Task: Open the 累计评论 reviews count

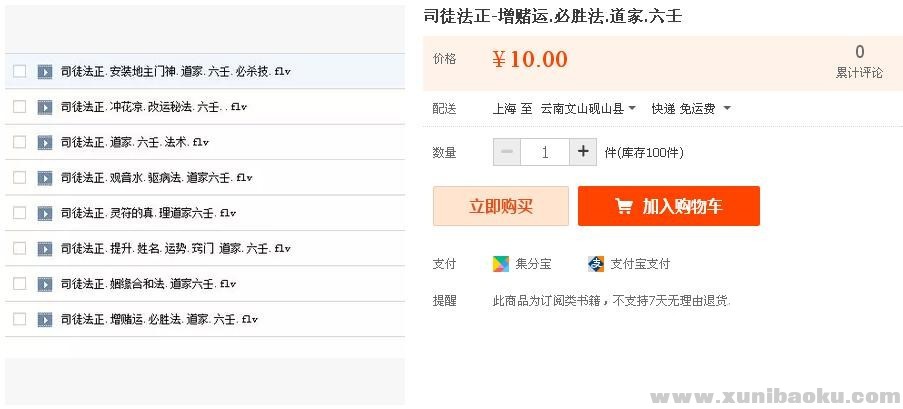Action: pos(859,62)
